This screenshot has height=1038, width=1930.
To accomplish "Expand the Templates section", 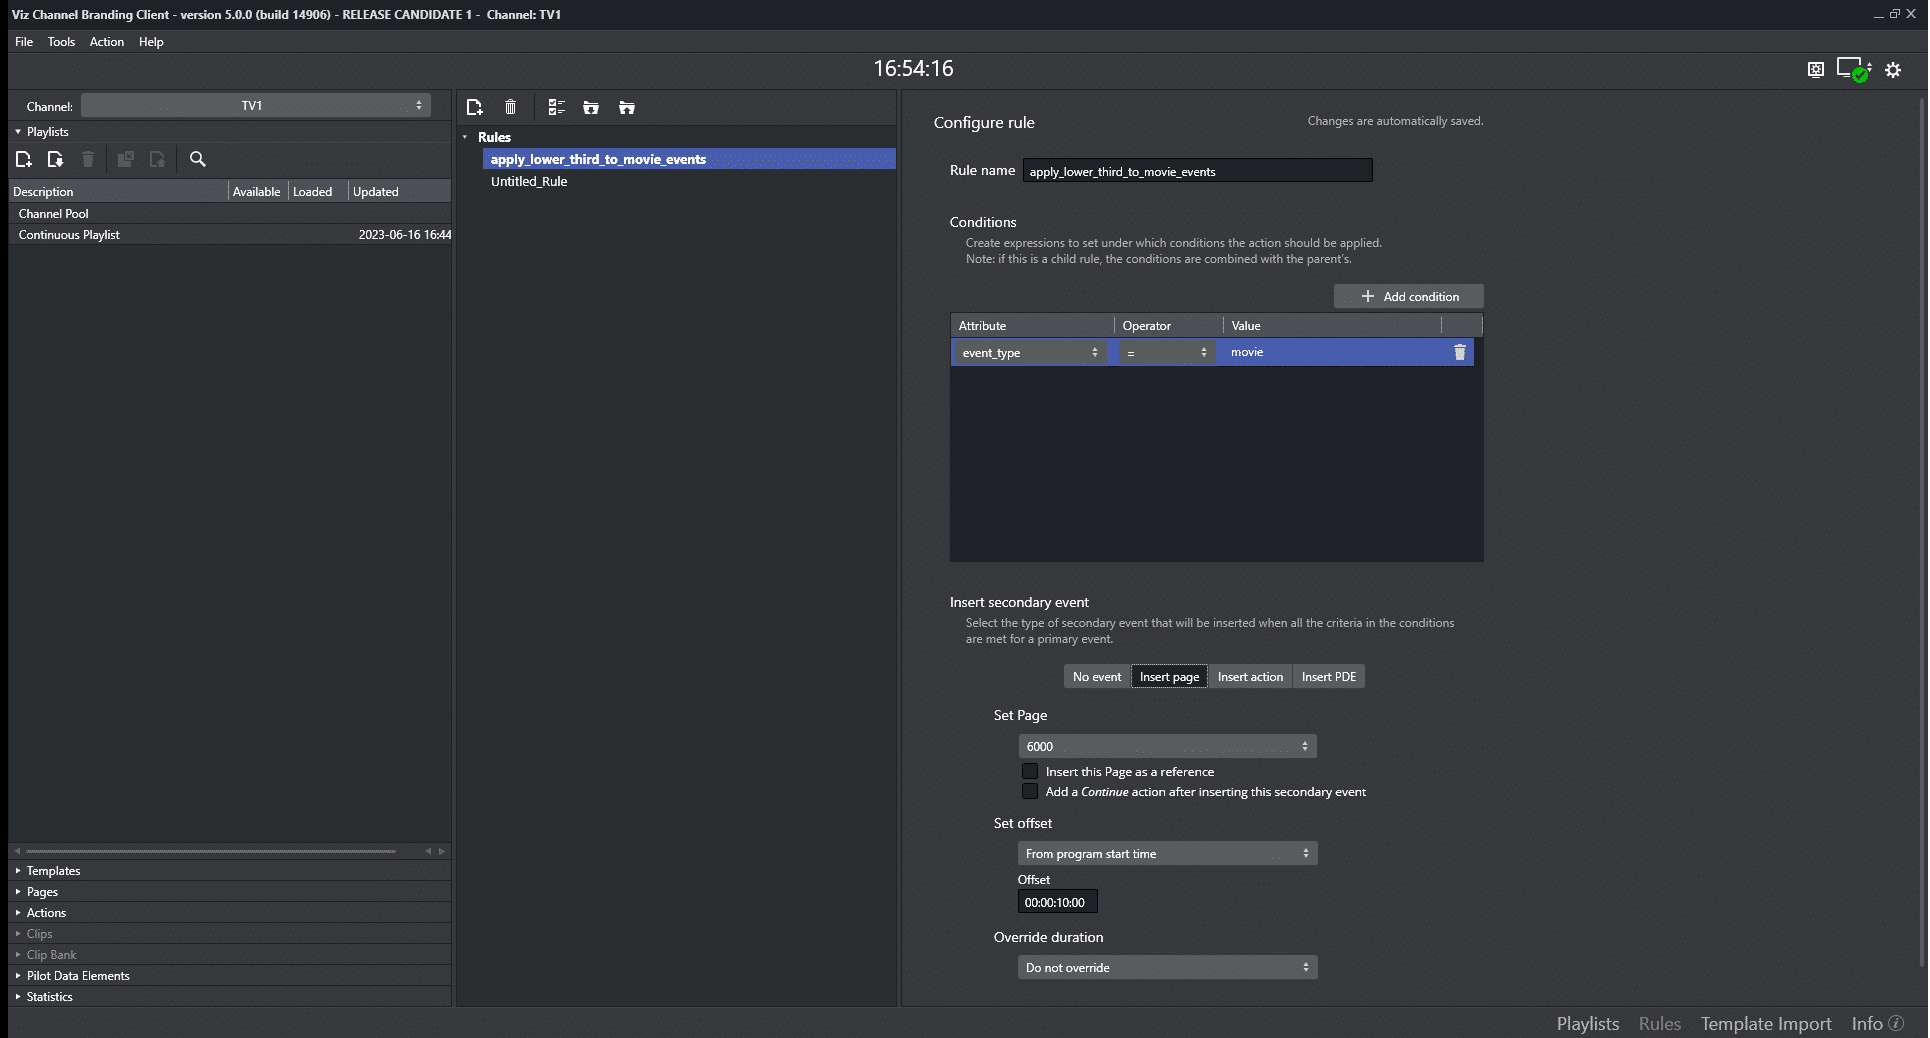I will [53, 871].
